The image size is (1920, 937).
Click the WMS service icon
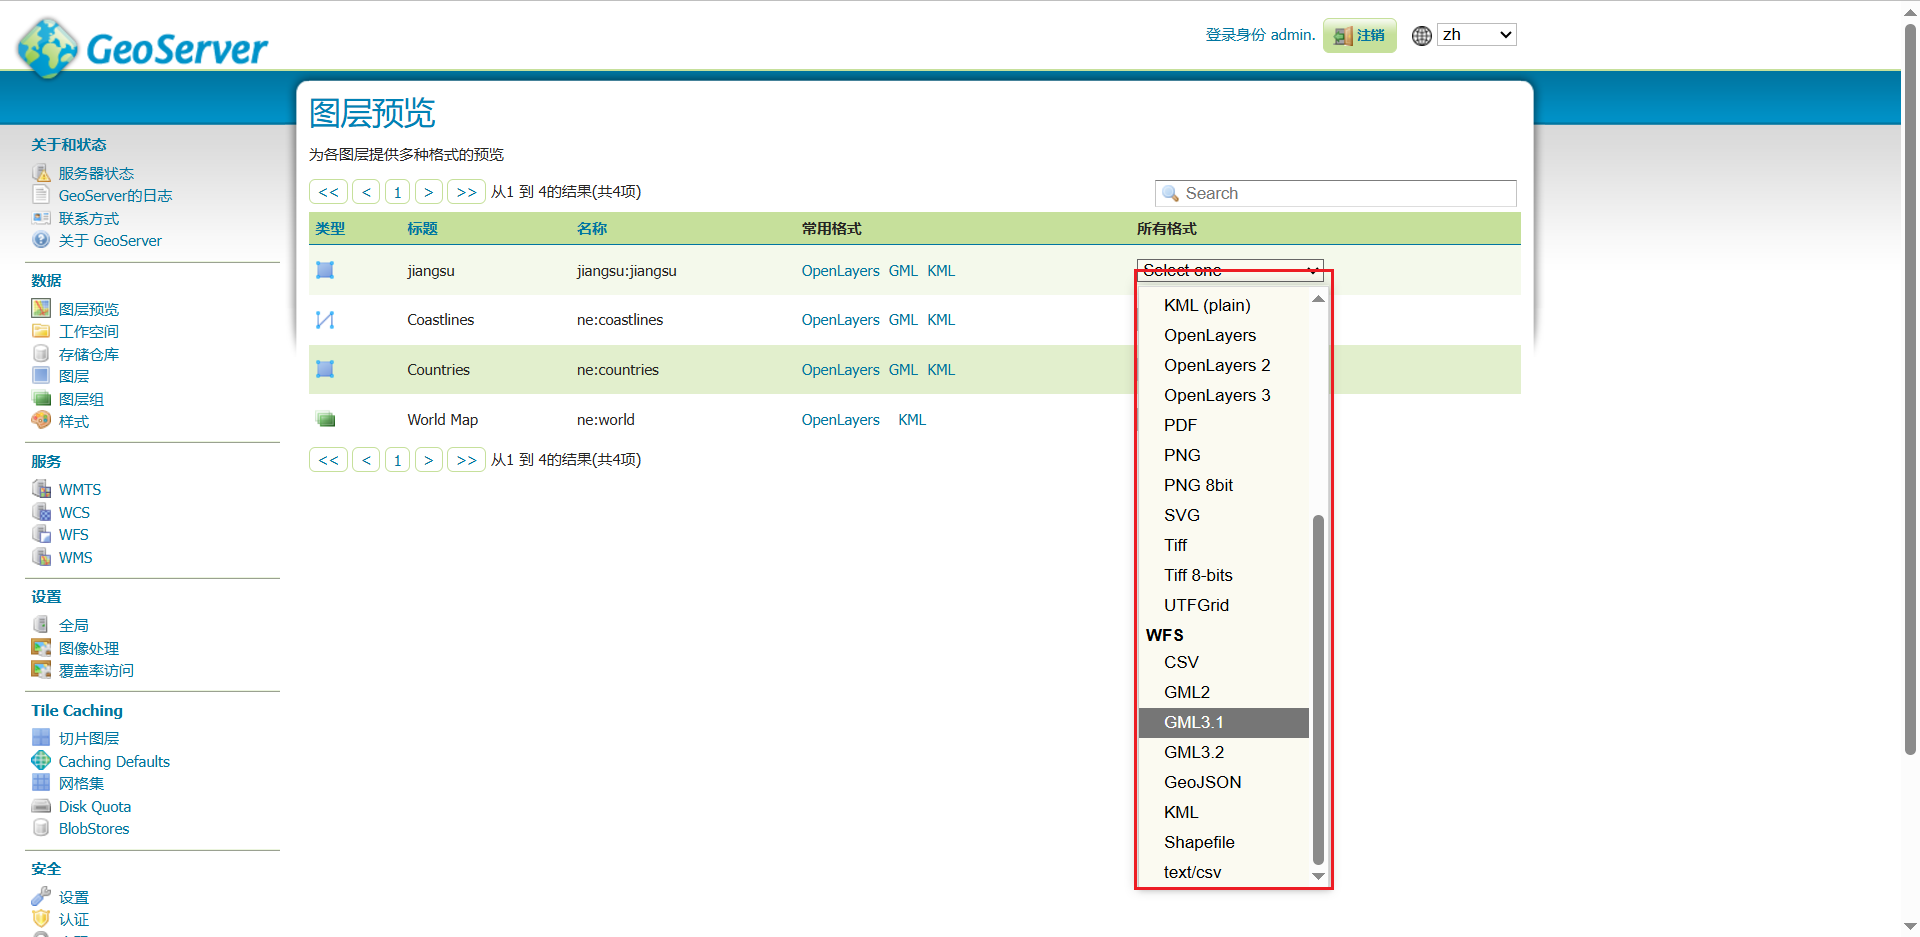pyautogui.click(x=41, y=557)
